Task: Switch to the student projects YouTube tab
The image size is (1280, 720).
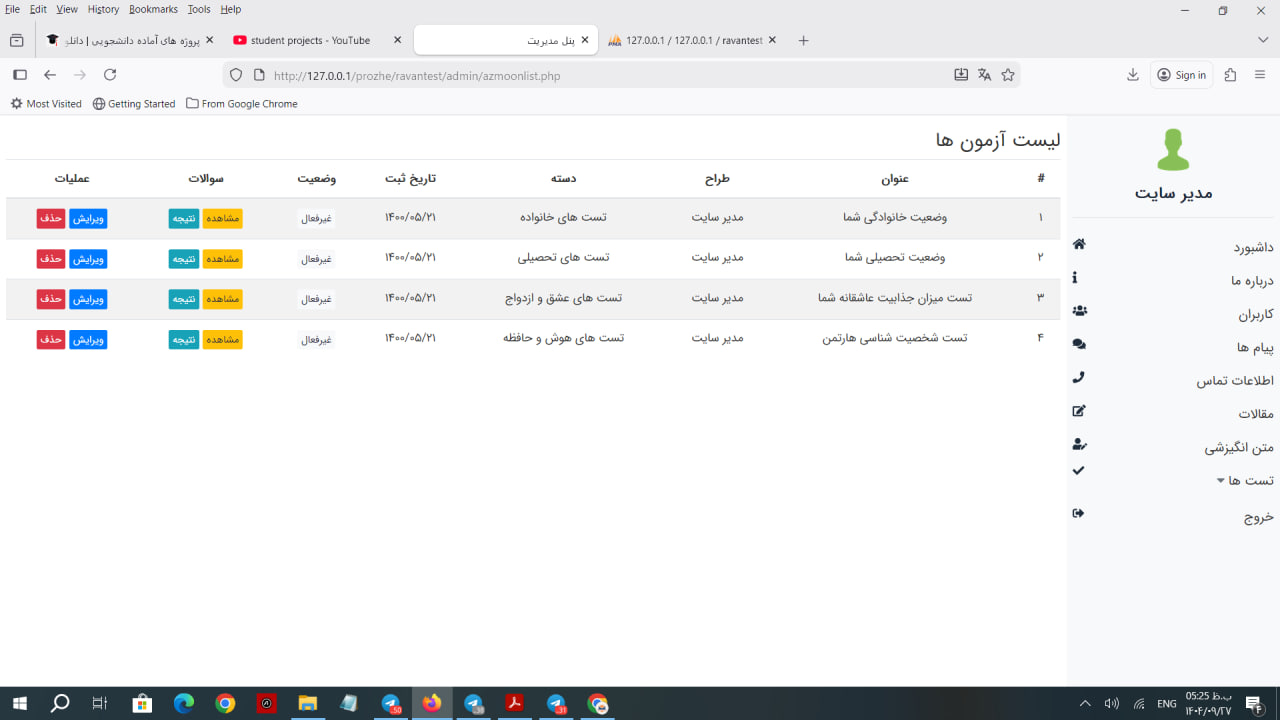Action: [x=310, y=41]
